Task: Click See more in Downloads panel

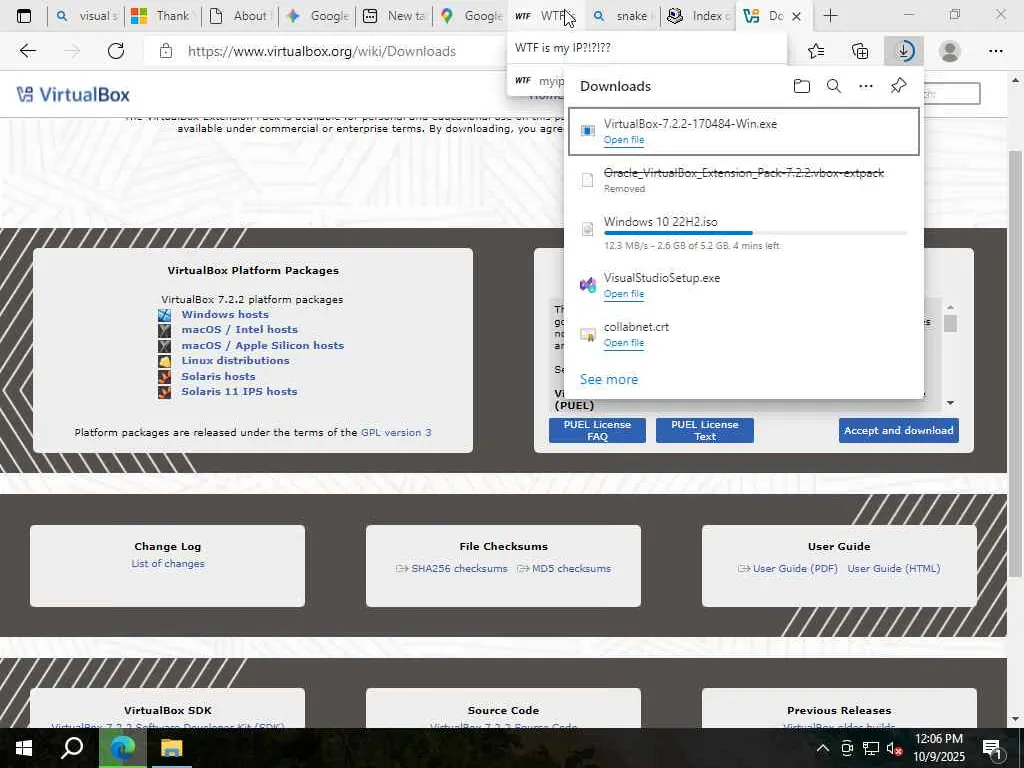Action: point(609,379)
